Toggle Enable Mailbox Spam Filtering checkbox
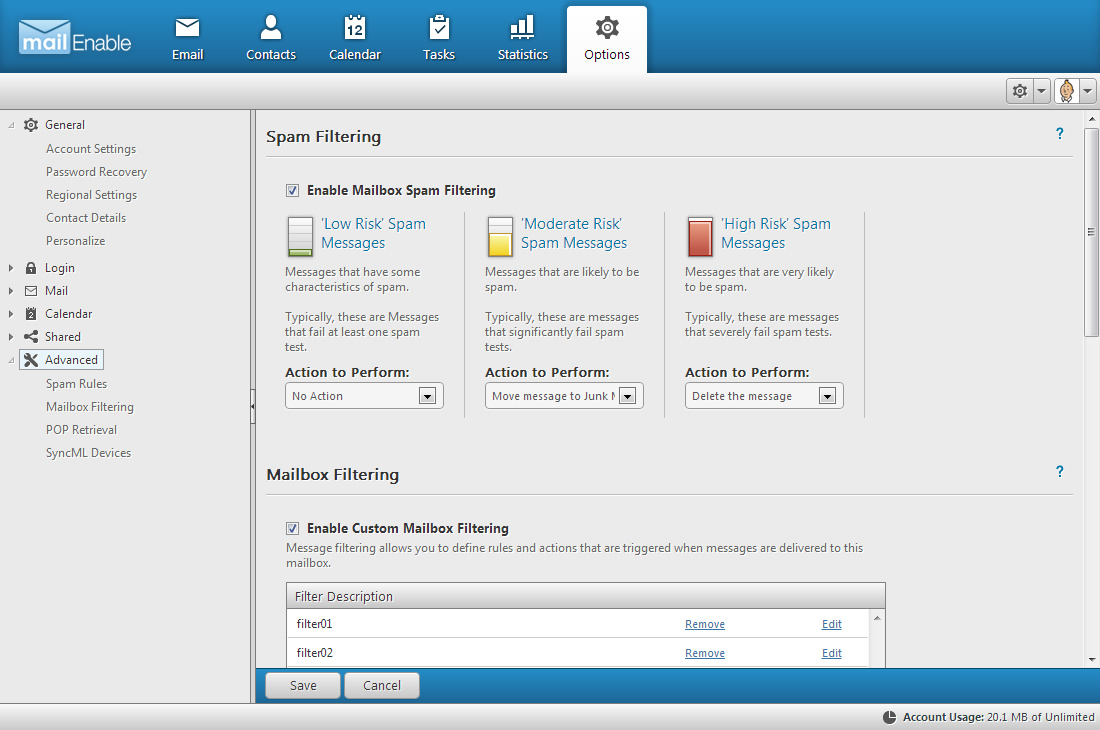The width and height of the screenshot is (1100, 730). (x=293, y=191)
